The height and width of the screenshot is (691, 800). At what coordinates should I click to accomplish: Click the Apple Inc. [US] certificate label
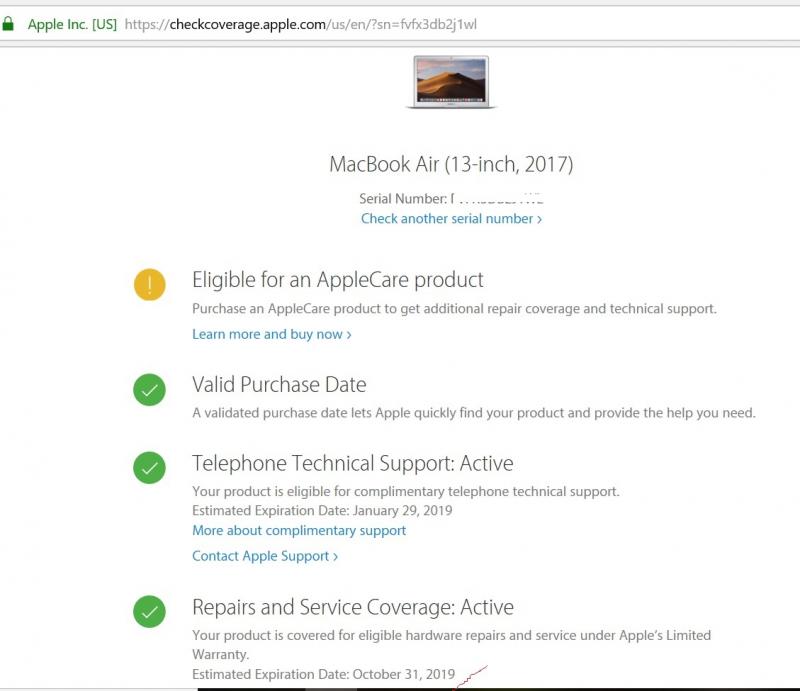click(72, 24)
